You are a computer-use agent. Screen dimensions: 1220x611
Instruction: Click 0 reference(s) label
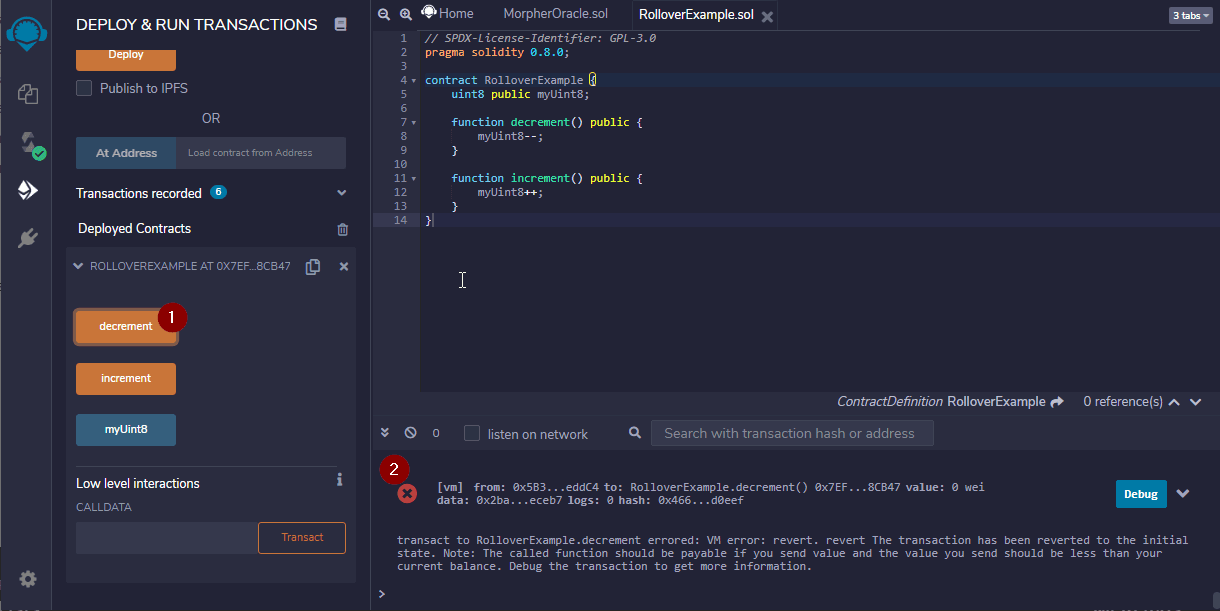1123,402
